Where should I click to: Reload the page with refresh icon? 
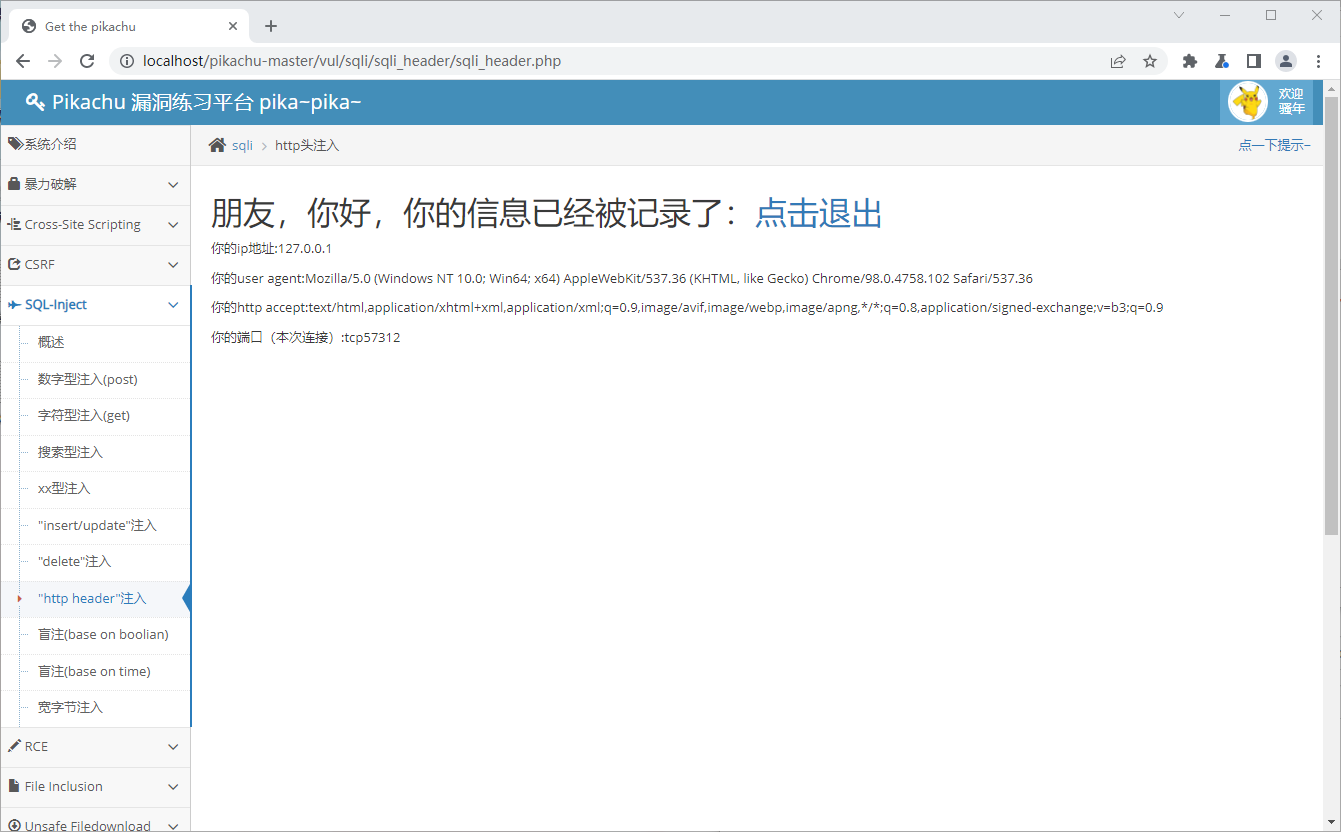(87, 61)
